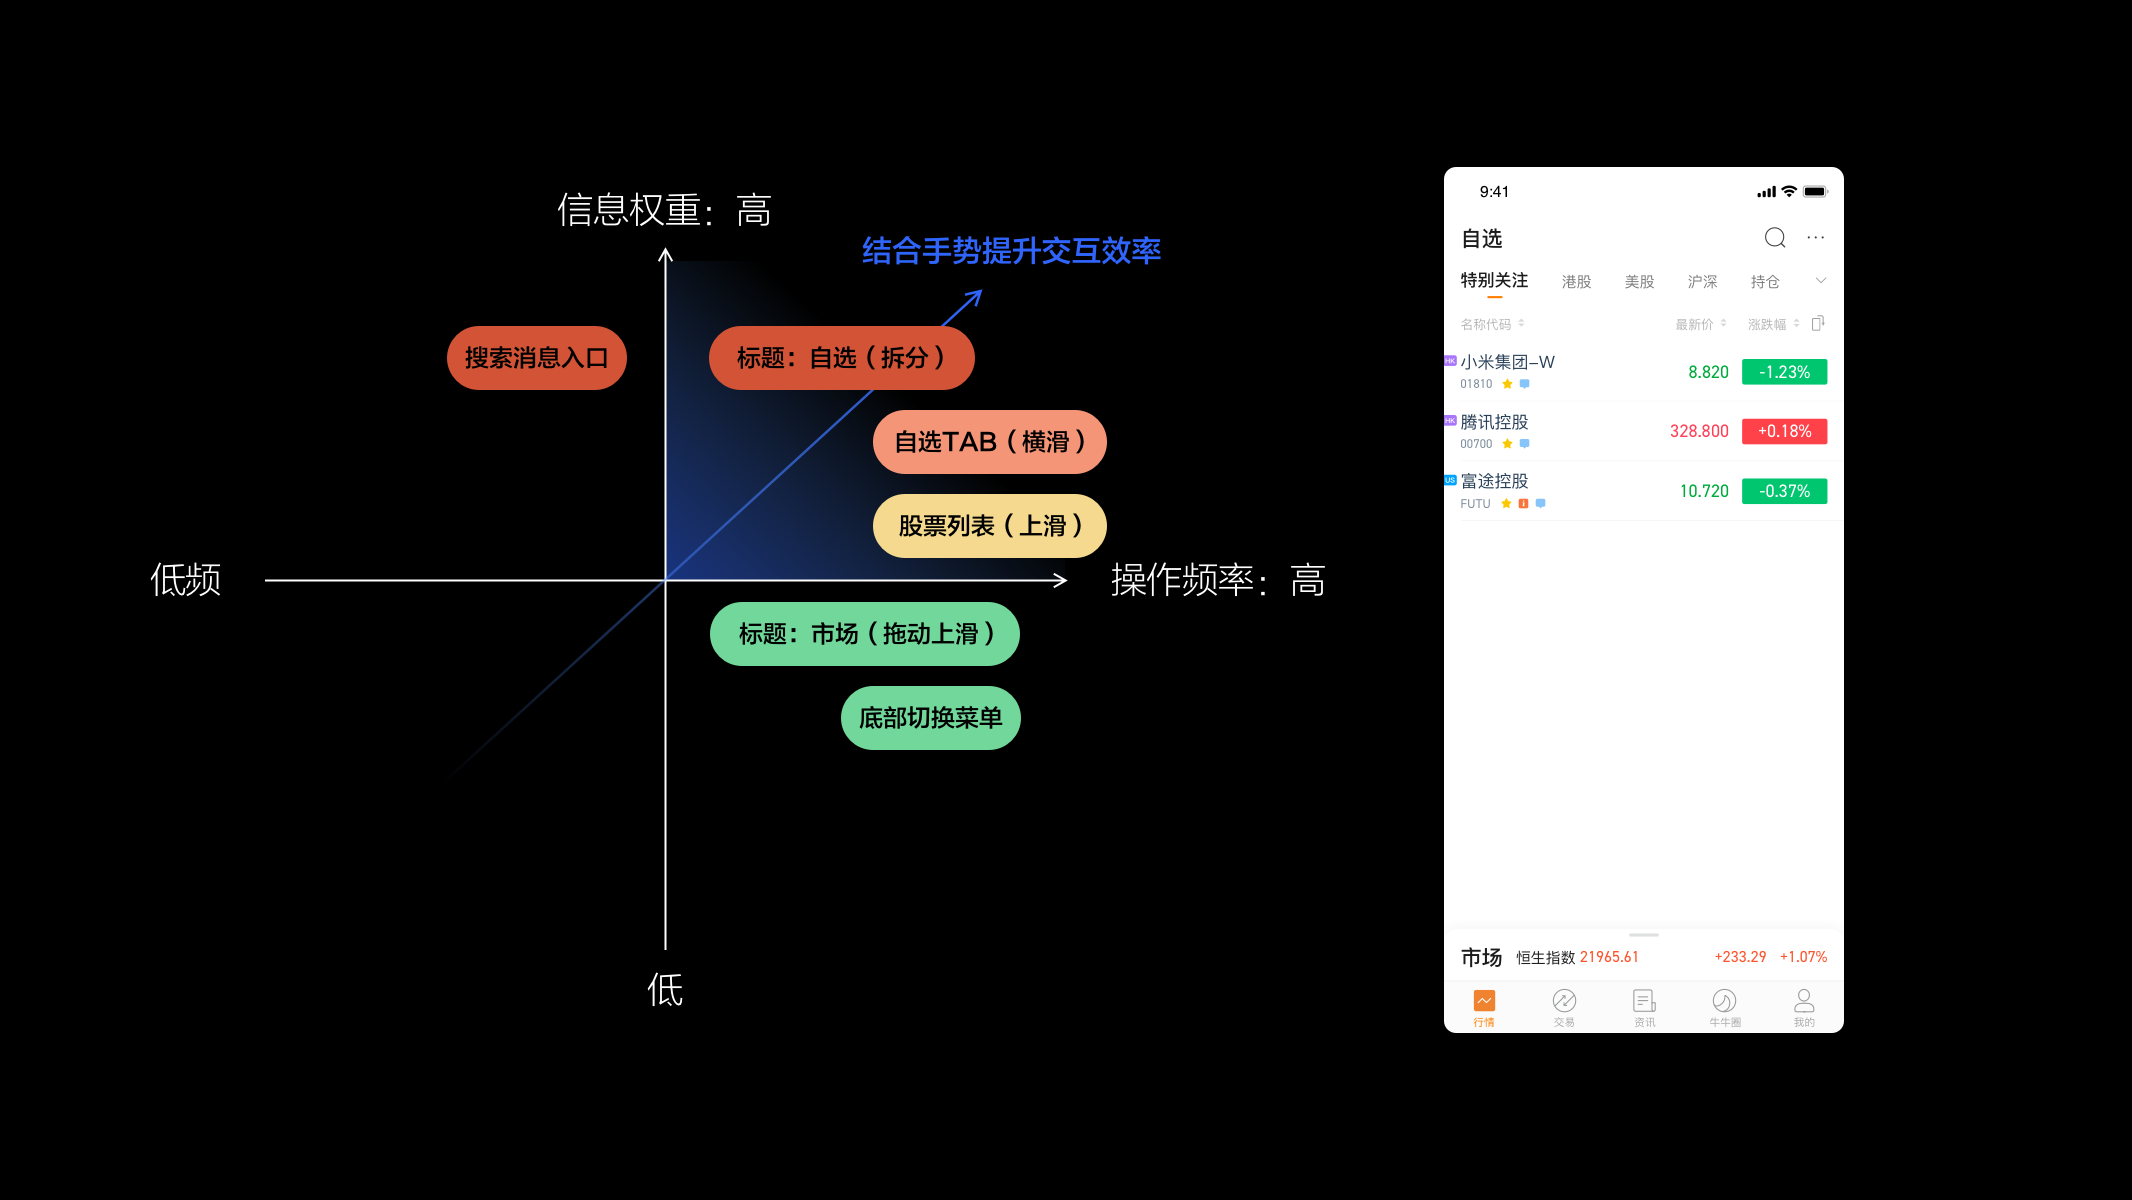Switch to the 美股 tab

(x=1639, y=282)
